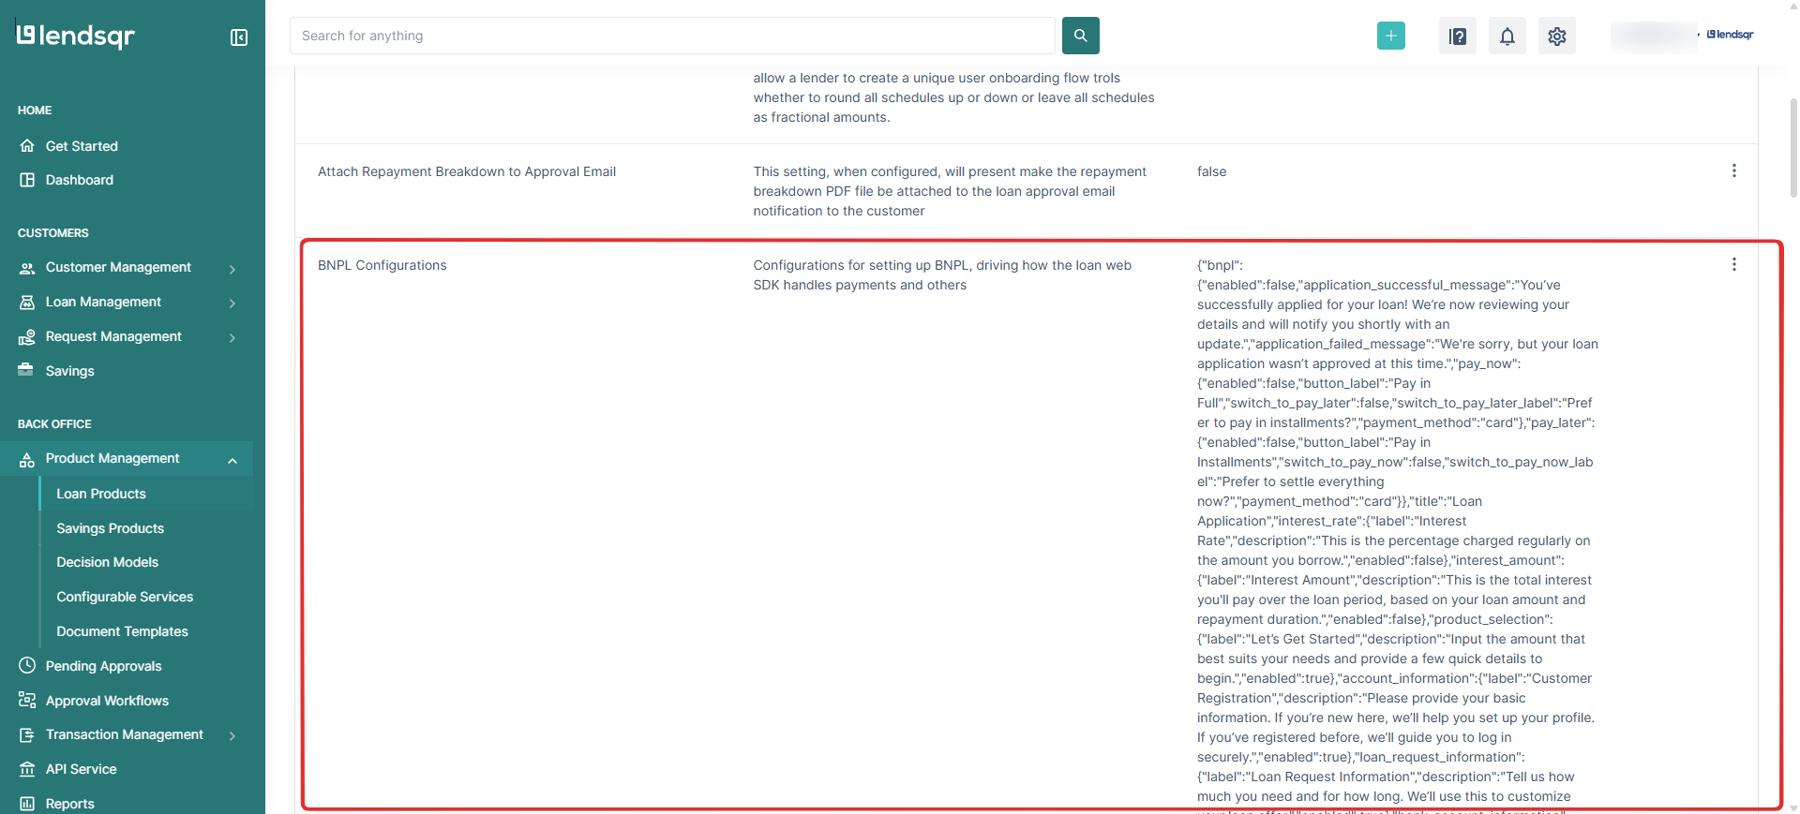This screenshot has height=814, width=1800.
Task: Open the Dashboard link
Action: pyautogui.click(x=79, y=180)
